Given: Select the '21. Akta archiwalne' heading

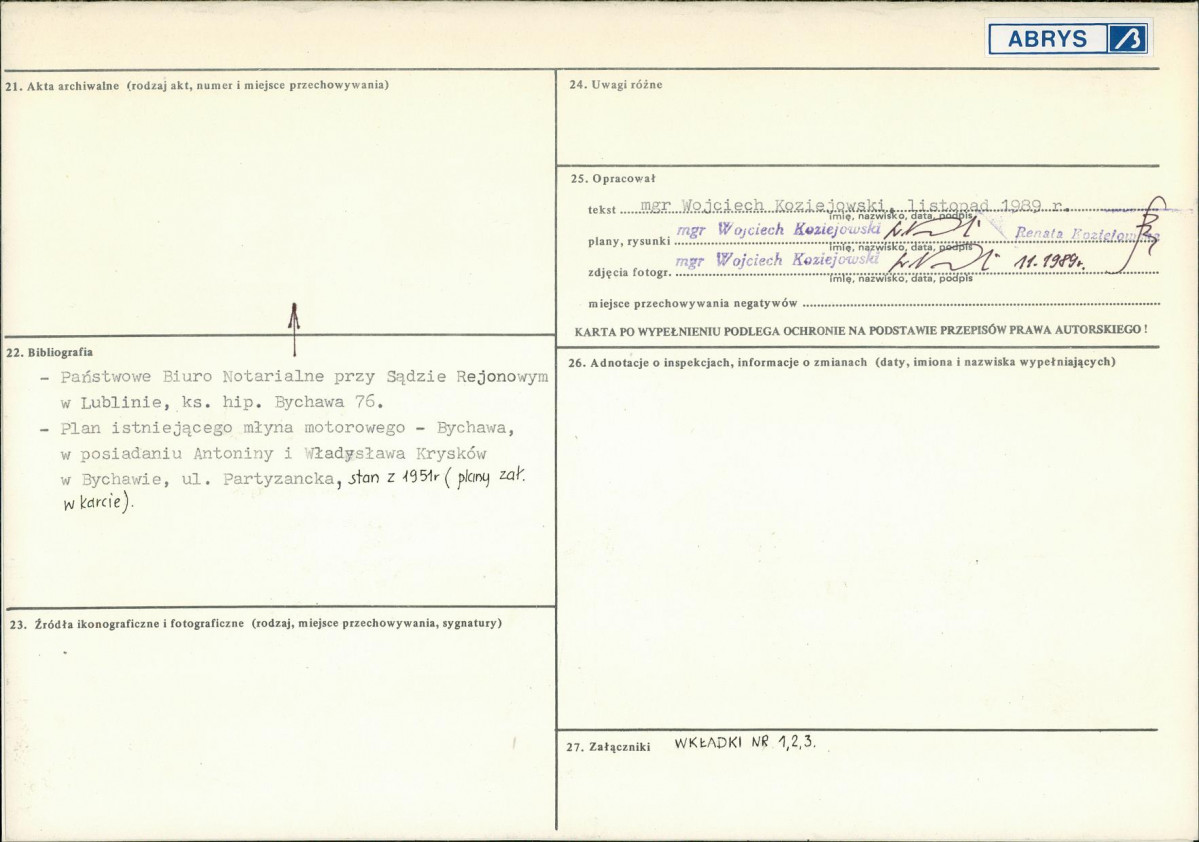Looking at the screenshot, I should pyautogui.click(x=197, y=85).
